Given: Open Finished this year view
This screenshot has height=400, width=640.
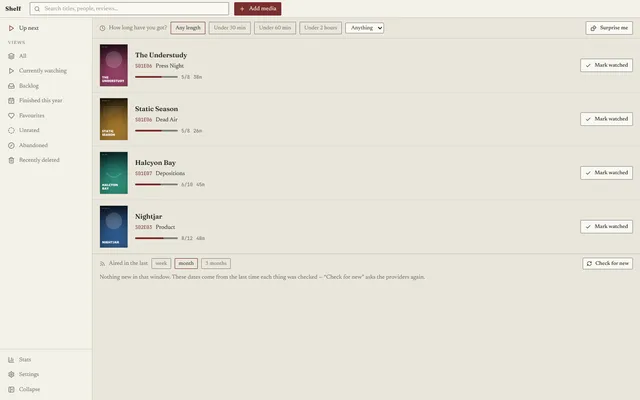Looking at the screenshot, I should coord(46,100).
